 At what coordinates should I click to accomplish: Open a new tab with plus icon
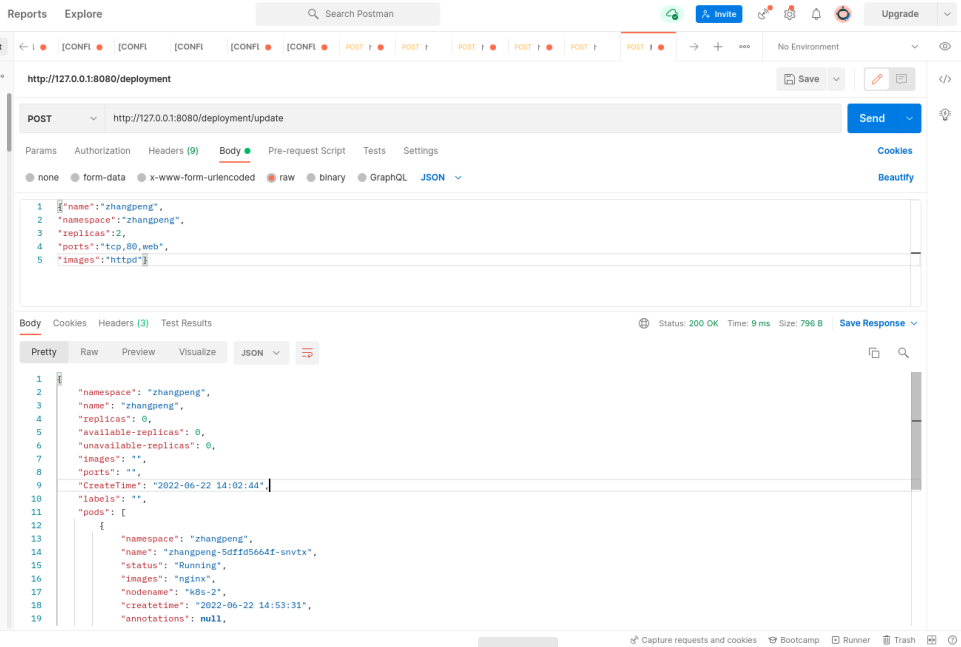click(718, 47)
